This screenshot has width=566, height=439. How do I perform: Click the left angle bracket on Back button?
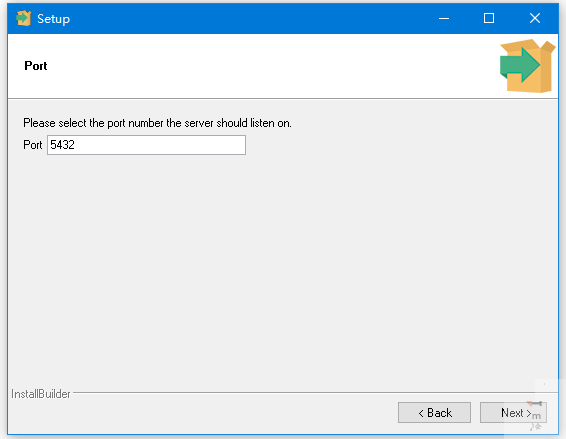point(421,413)
